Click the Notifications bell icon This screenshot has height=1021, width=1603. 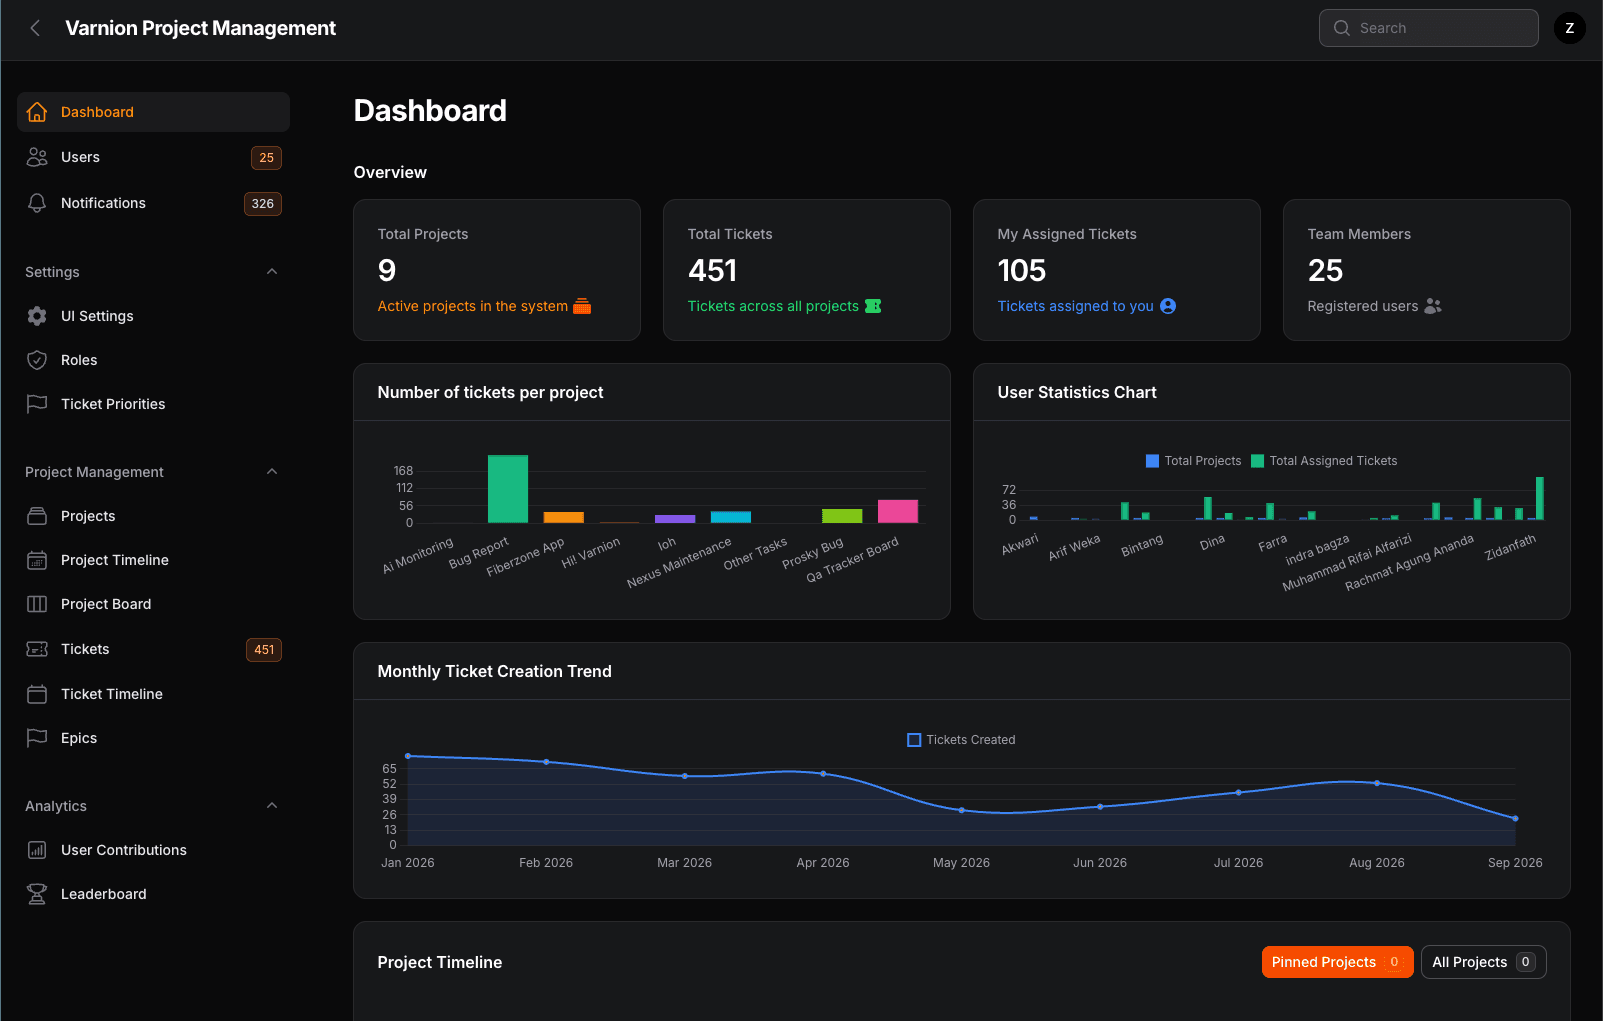coord(37,203)
